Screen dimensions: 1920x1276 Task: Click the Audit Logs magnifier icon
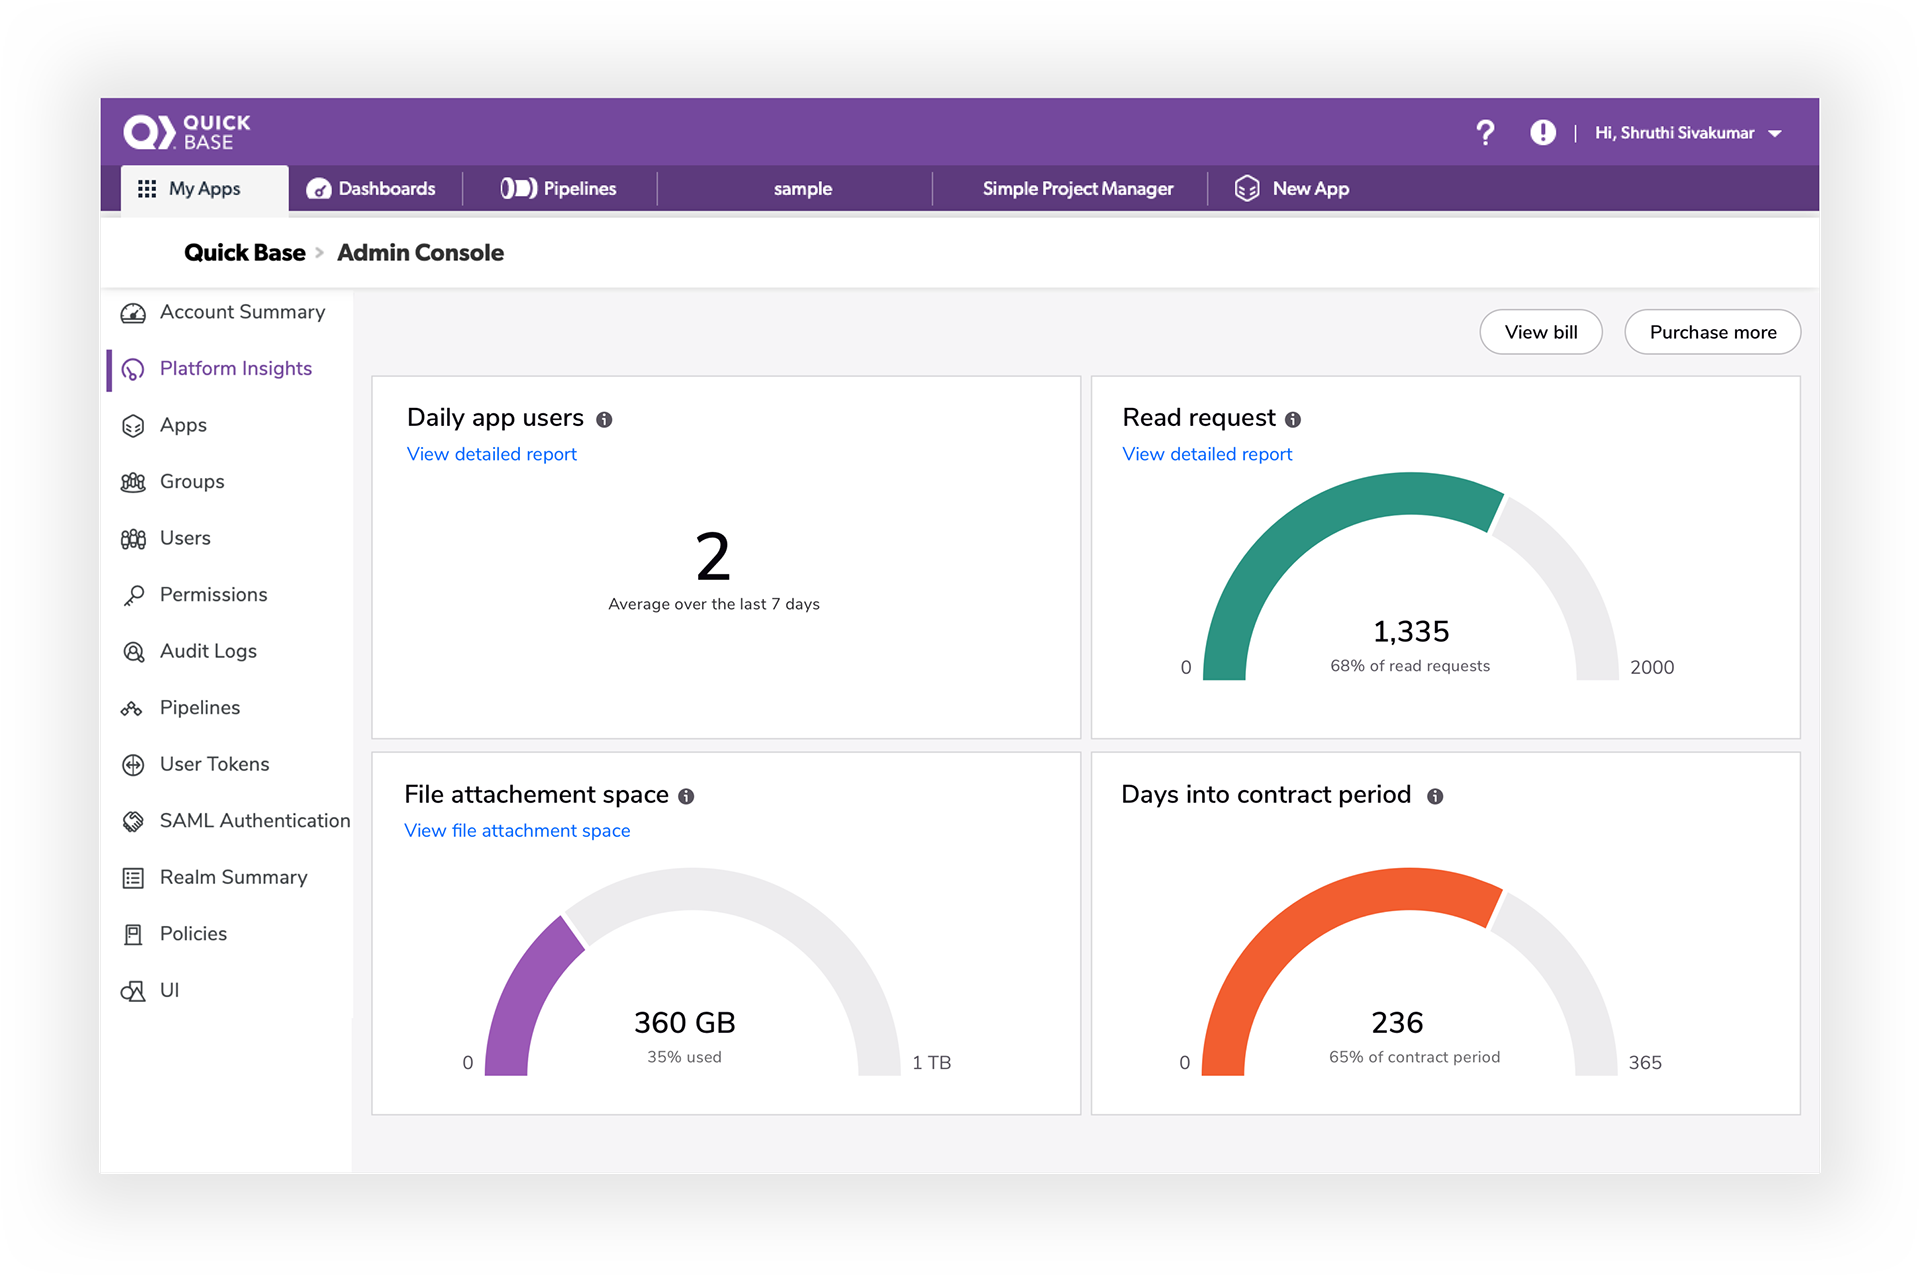coord(133,652)
